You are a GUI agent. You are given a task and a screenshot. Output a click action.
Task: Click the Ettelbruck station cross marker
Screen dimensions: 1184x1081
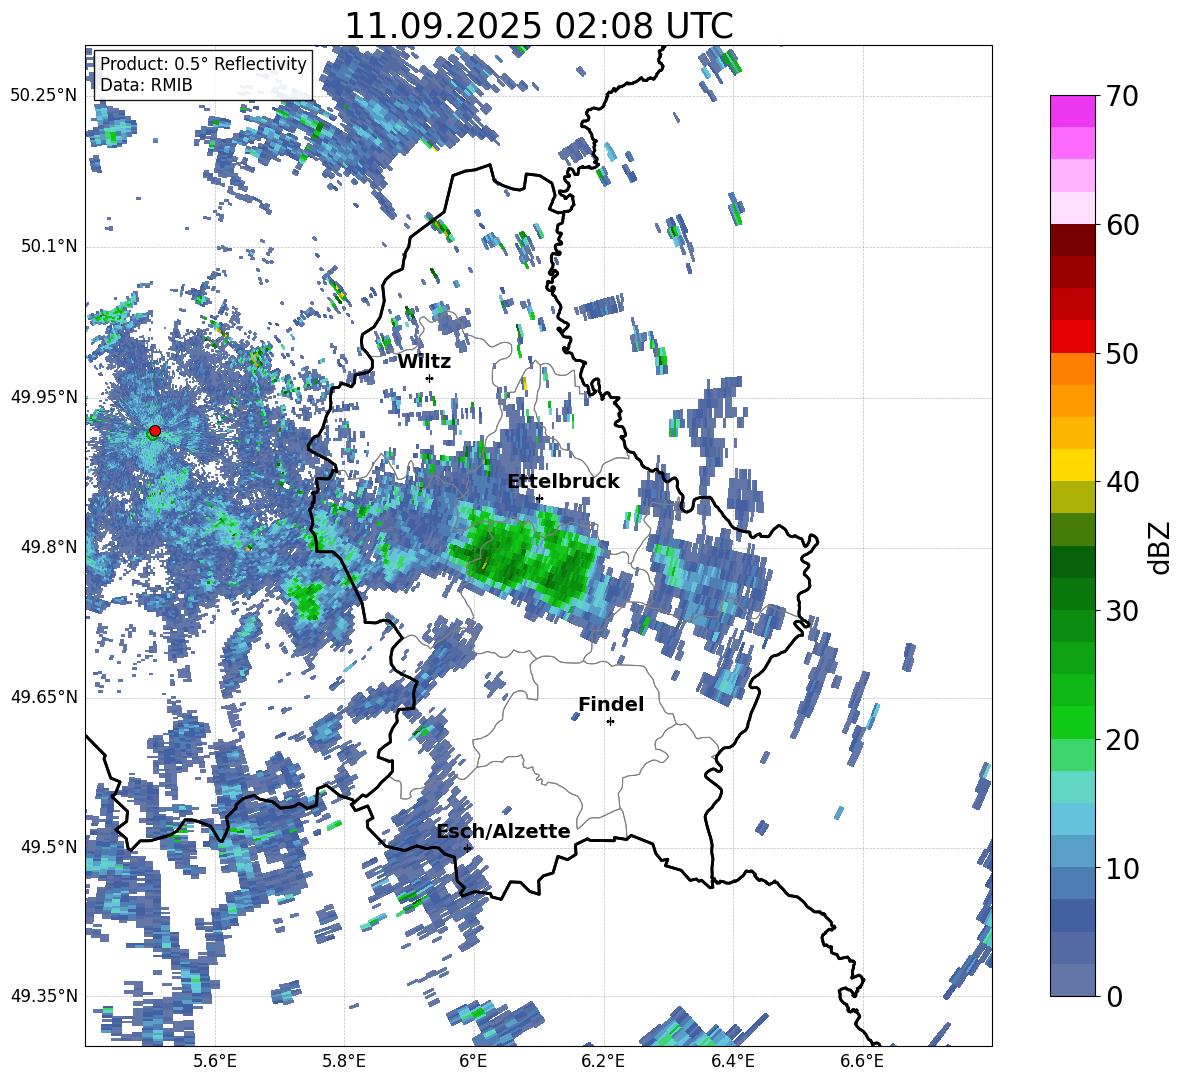click(539, 498)
